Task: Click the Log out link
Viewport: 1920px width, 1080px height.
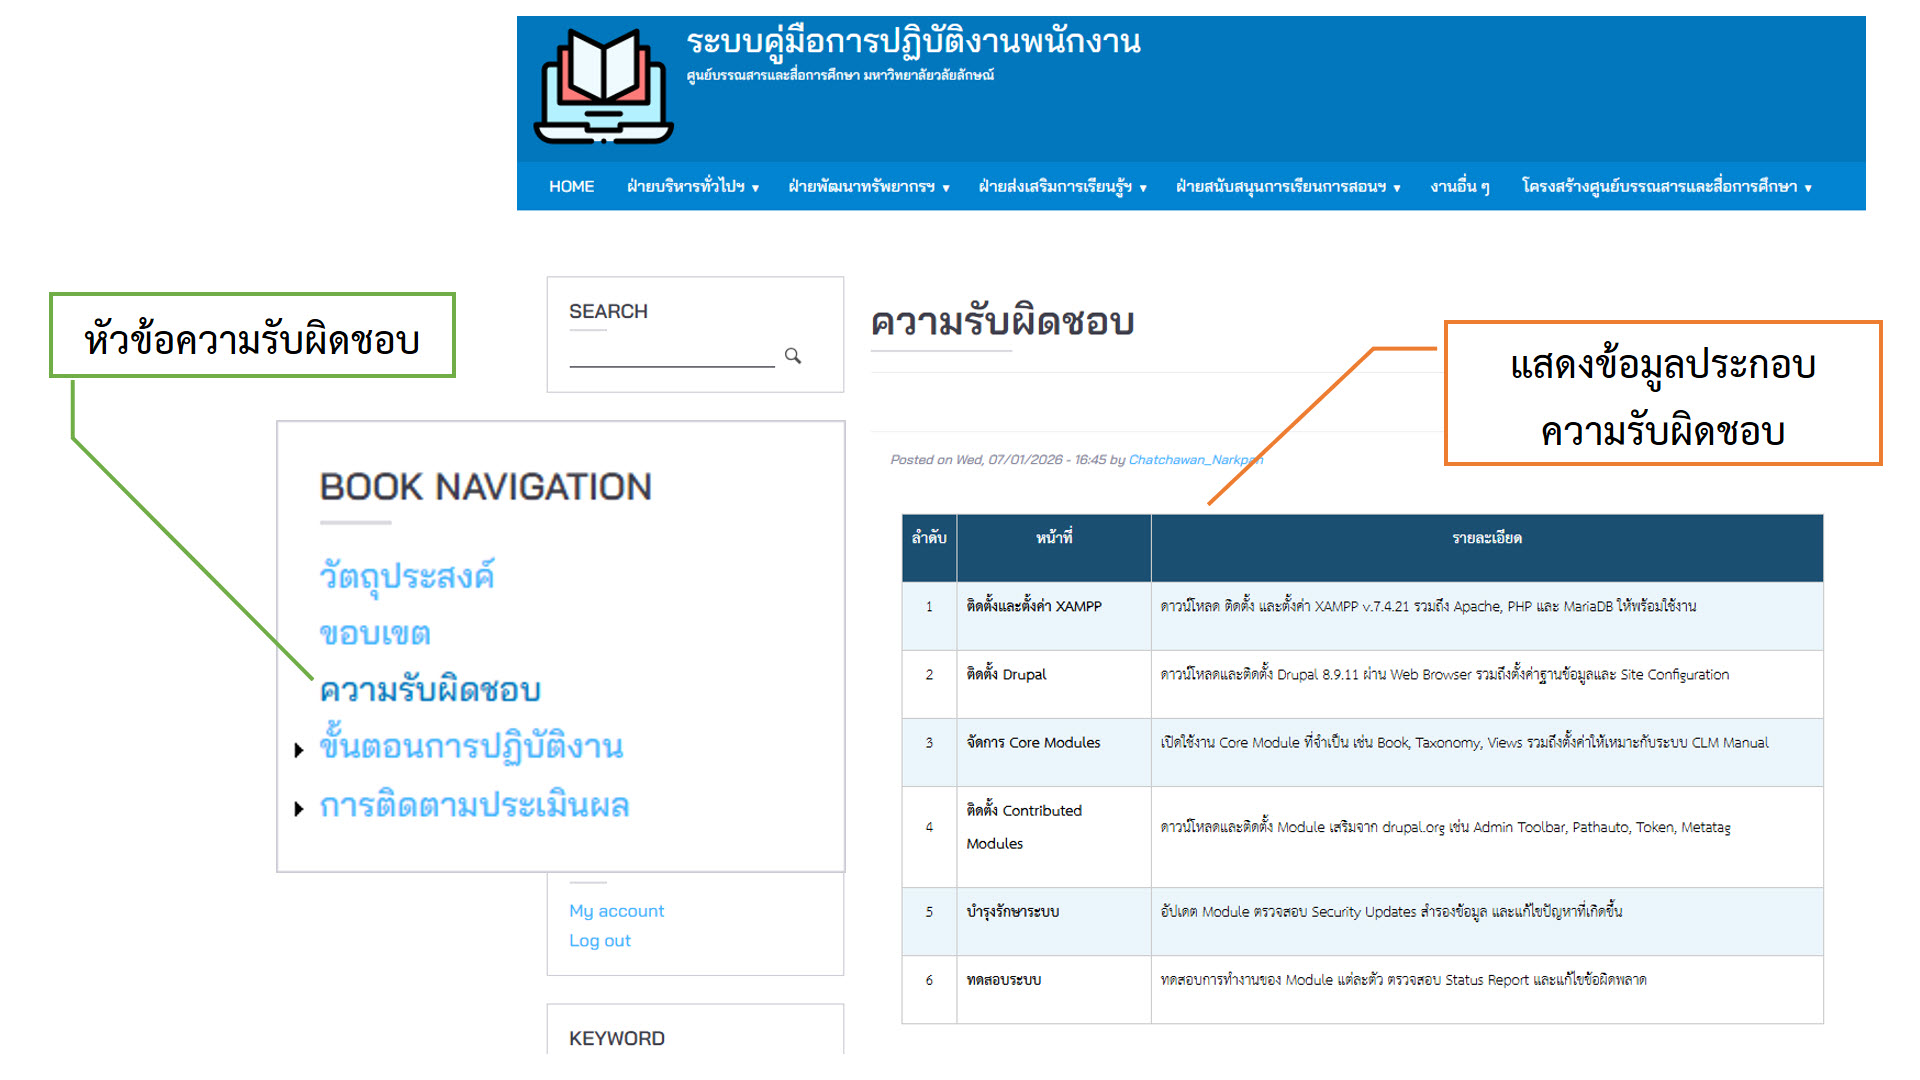Action: coord(600,941)
